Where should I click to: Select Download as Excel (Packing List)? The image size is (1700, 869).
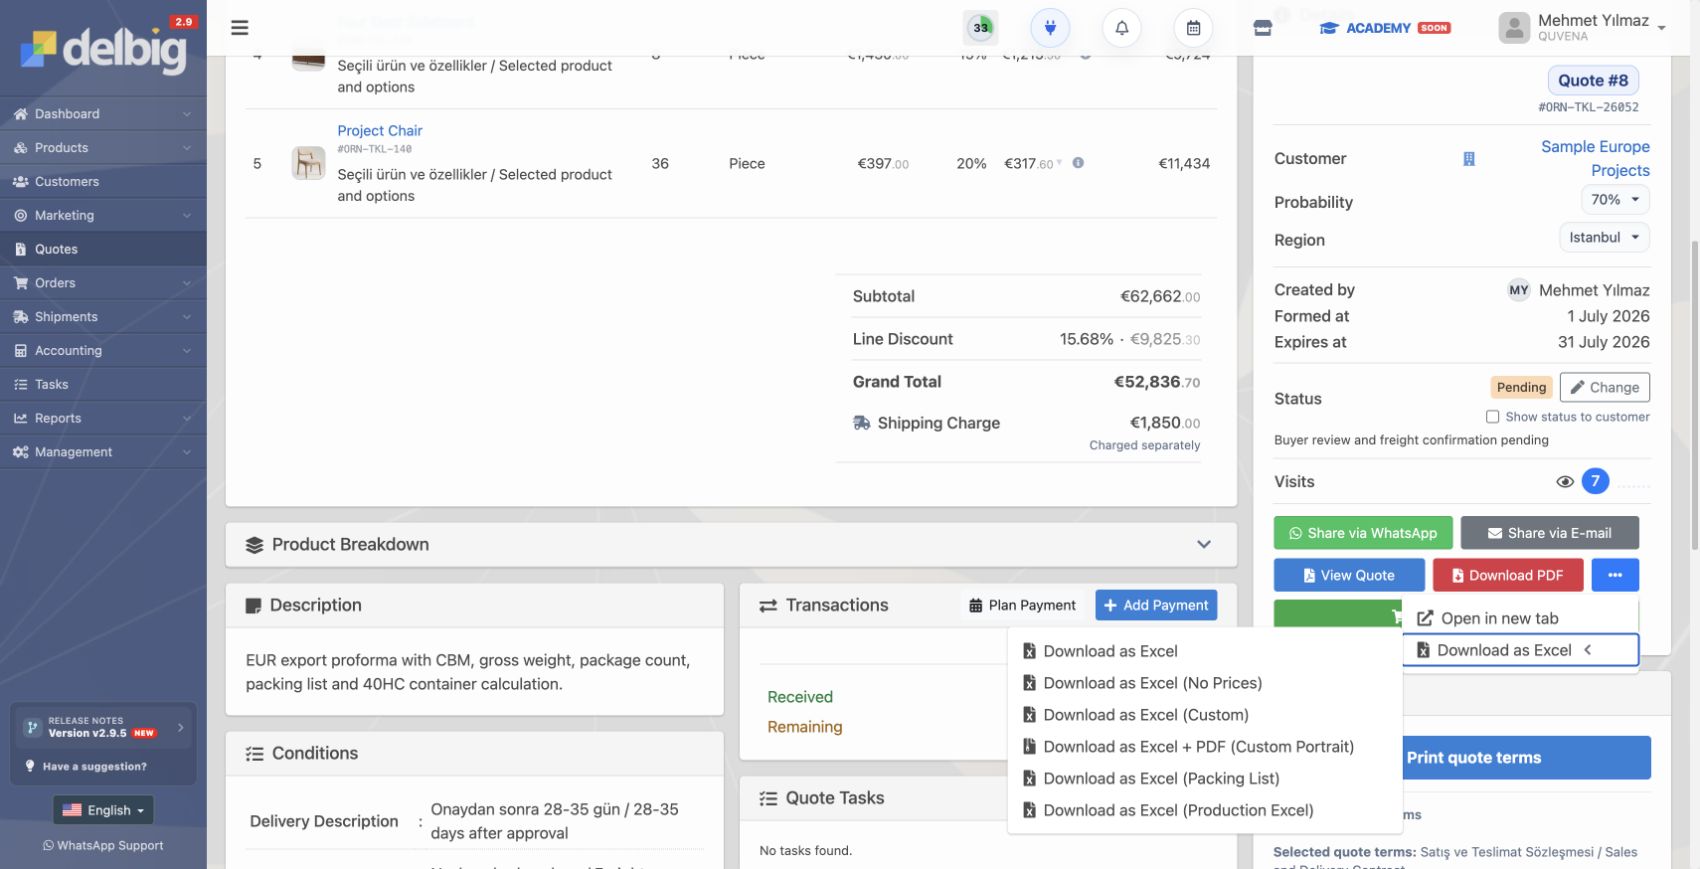(1203, 779)
